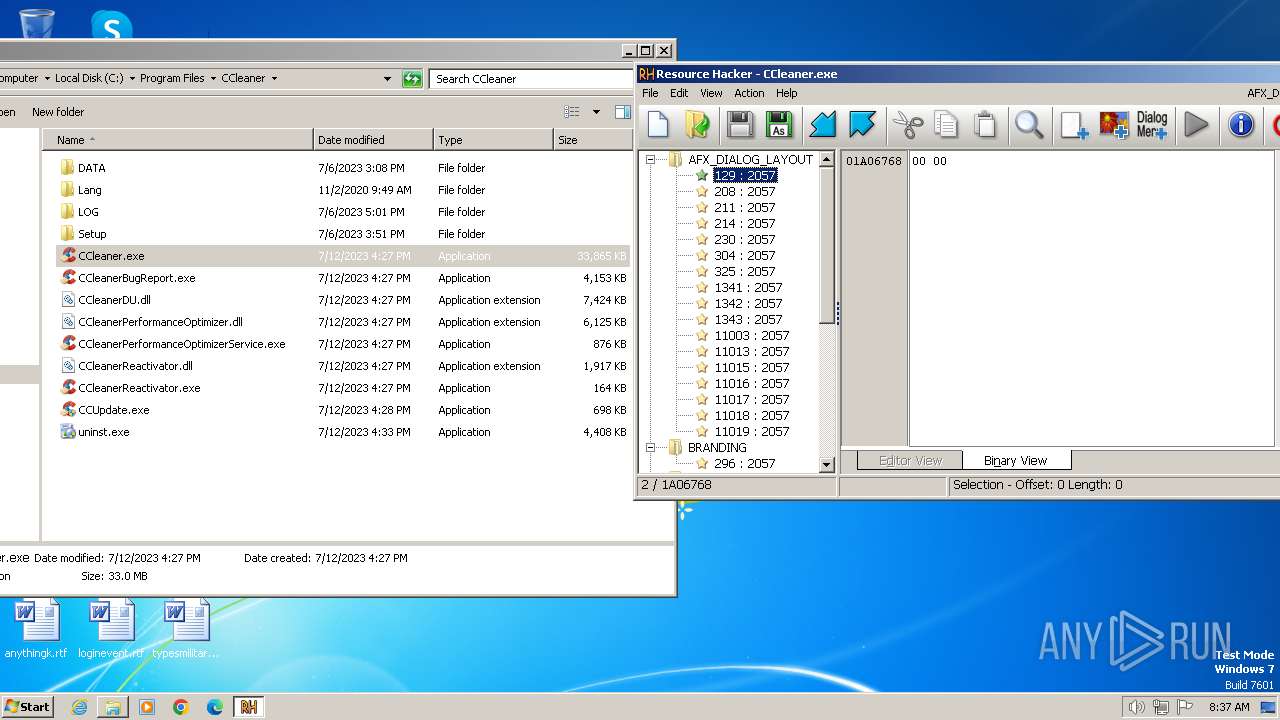This screenshot has height=720, width=1280.
Task: Click the Resource Hacker taskbar button
Action: (x=248, y=707)
